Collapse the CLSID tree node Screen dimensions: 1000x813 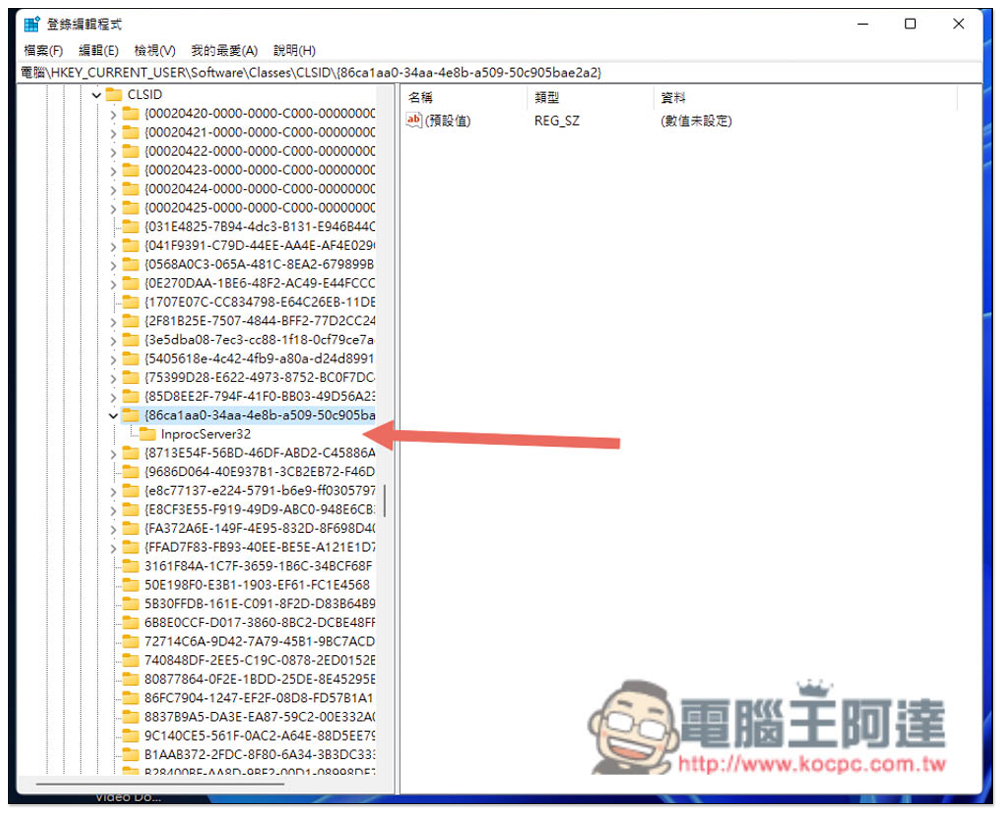tap(96, 95)
